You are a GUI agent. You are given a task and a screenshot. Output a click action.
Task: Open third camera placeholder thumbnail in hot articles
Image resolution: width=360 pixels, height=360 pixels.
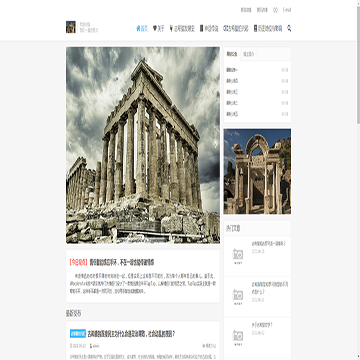(x=238, y=337)
